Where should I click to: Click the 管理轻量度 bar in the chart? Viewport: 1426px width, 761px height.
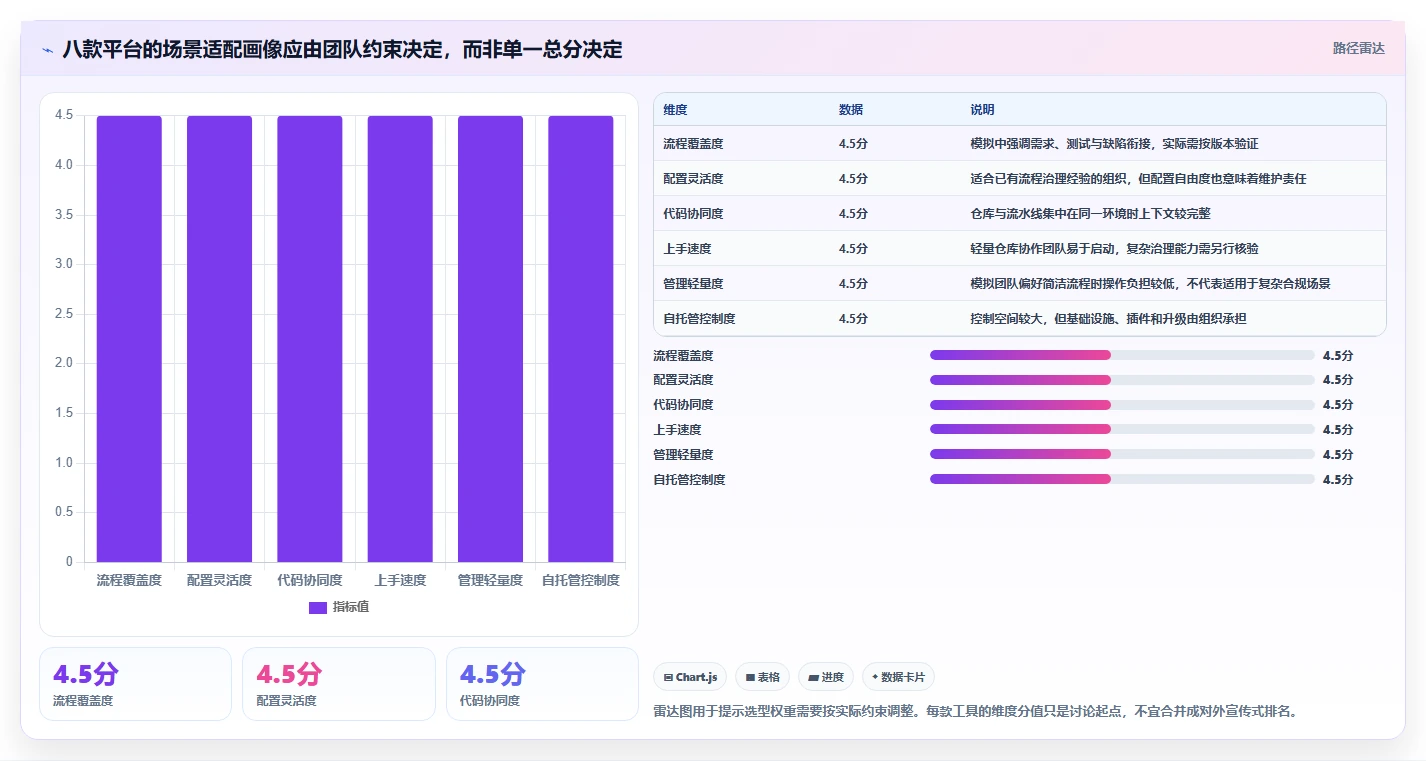pyautogui.click(x=490, y=339)
